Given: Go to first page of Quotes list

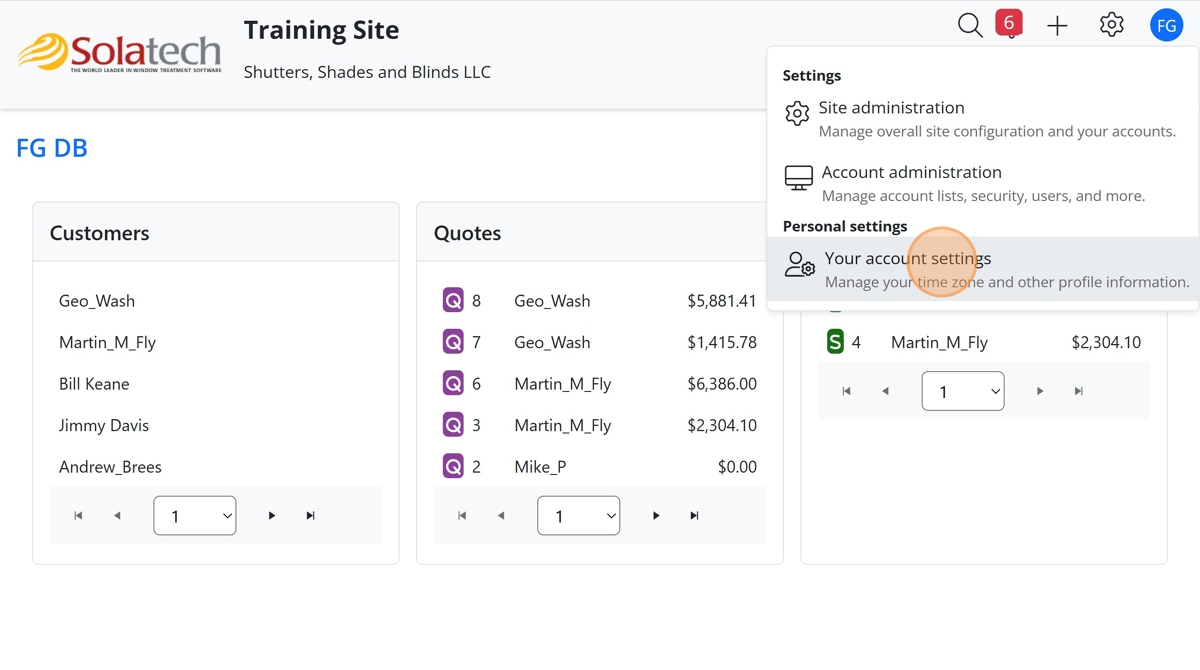Looking at the screenshot, I should point(462,516).
